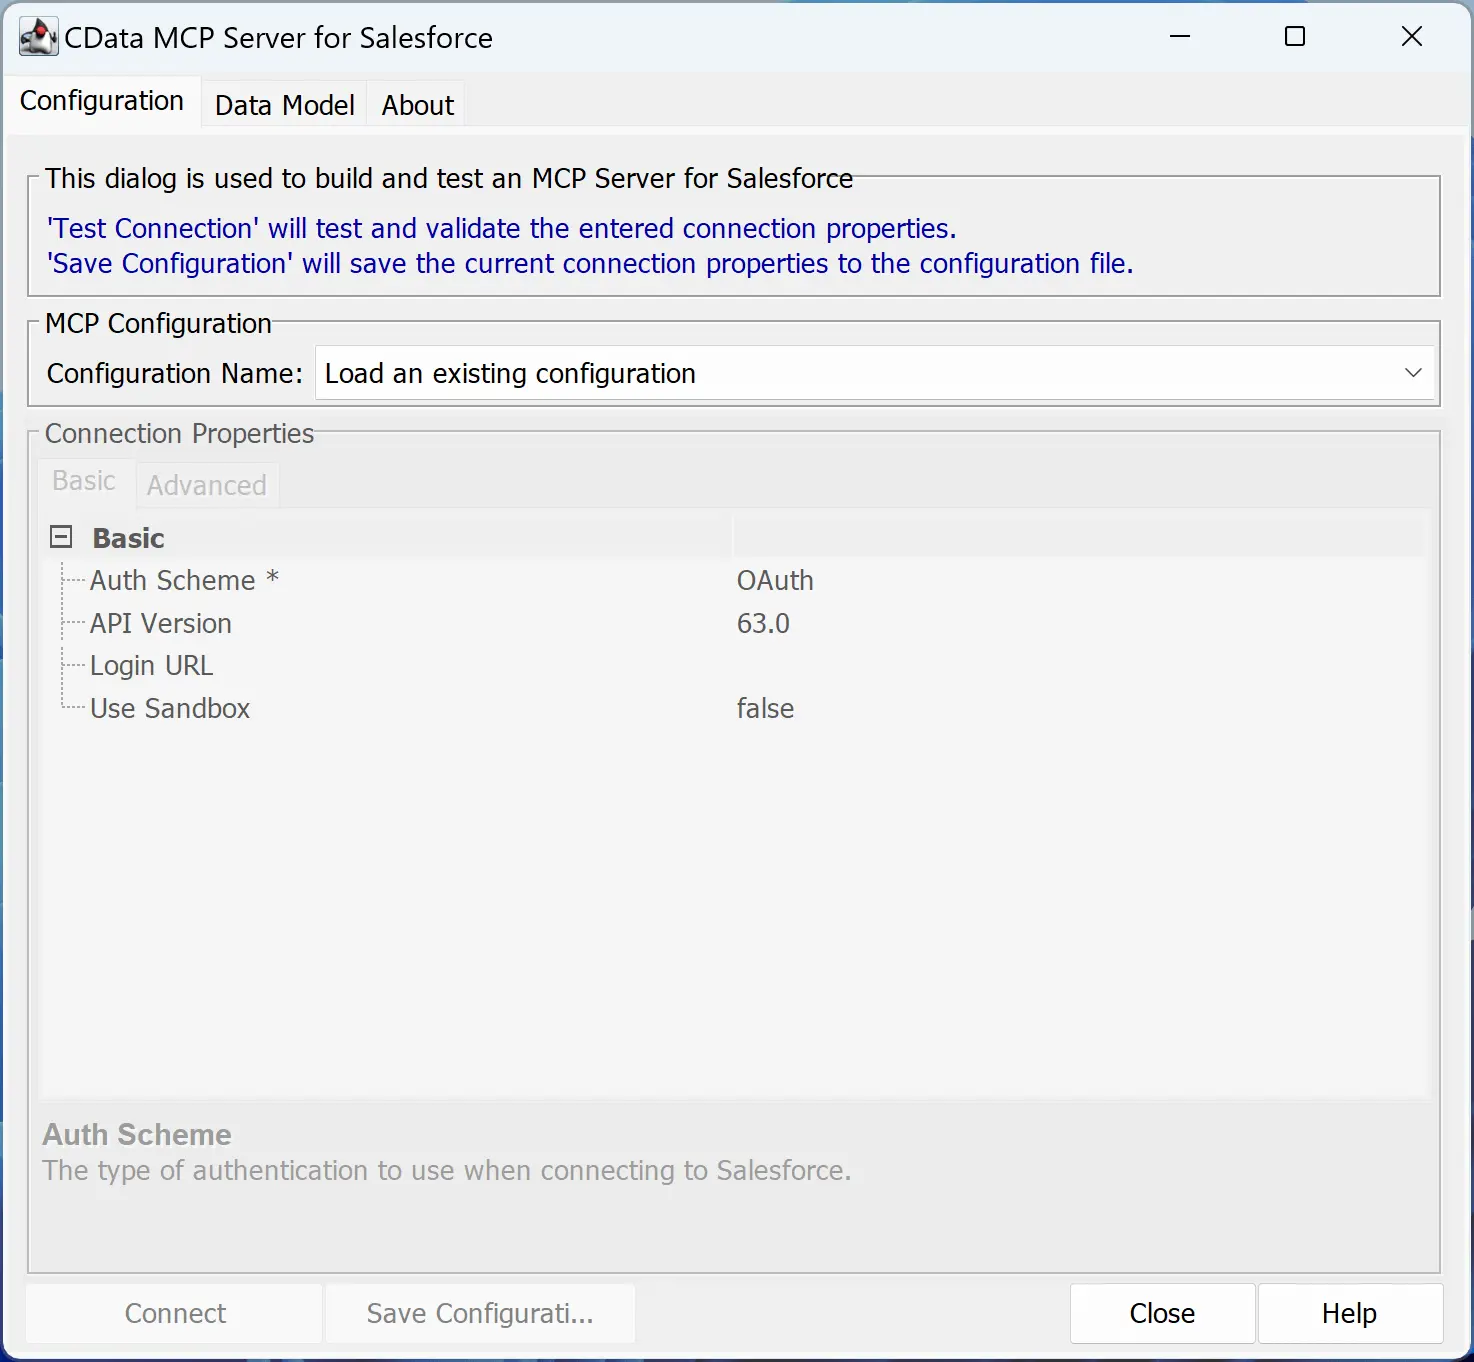The image size is (1474, 1362).
Task: Open the Configuration Name dropdown
Action: 1413,372
